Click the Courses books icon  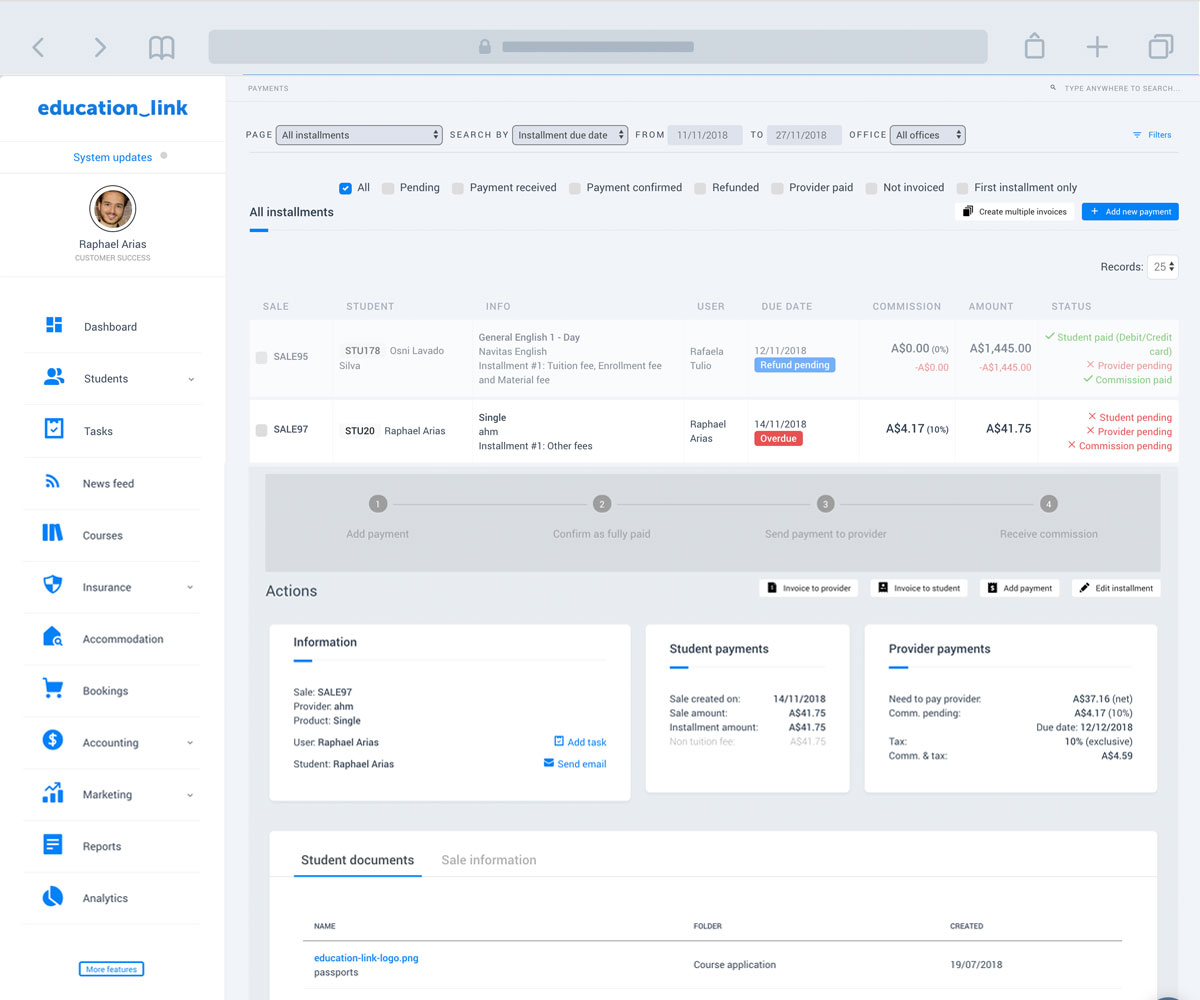click(x=54, y=534)
